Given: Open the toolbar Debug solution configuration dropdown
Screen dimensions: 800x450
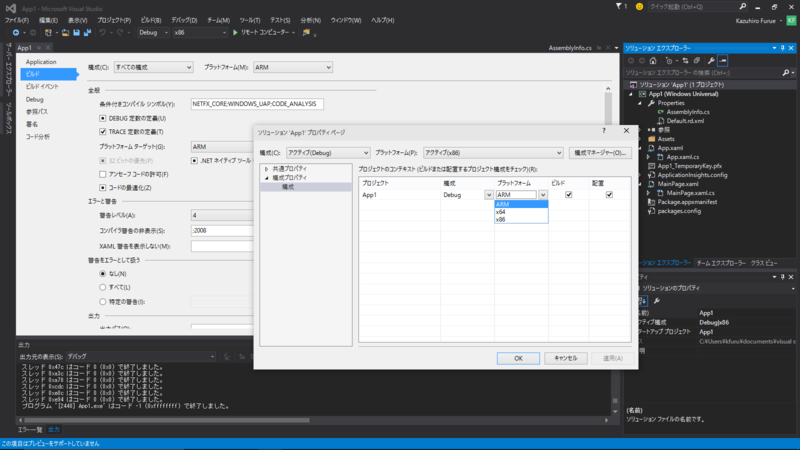Looking at the screenshot, I should tap(154, 33).
